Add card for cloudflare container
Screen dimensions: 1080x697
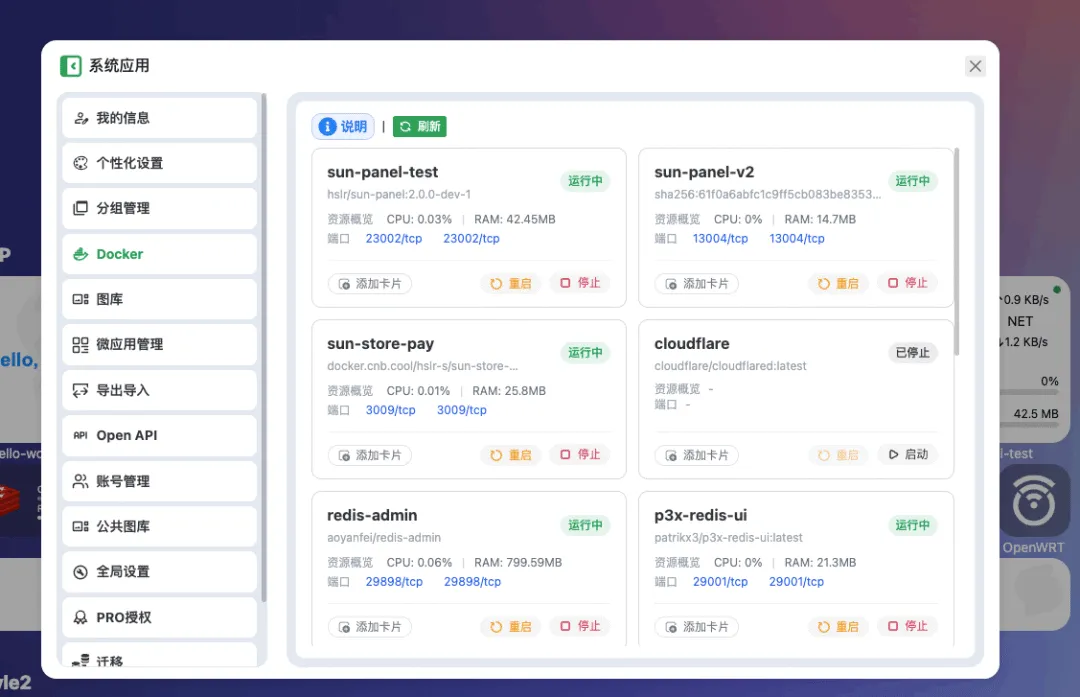pyautogui.click(x=697, y=455)
